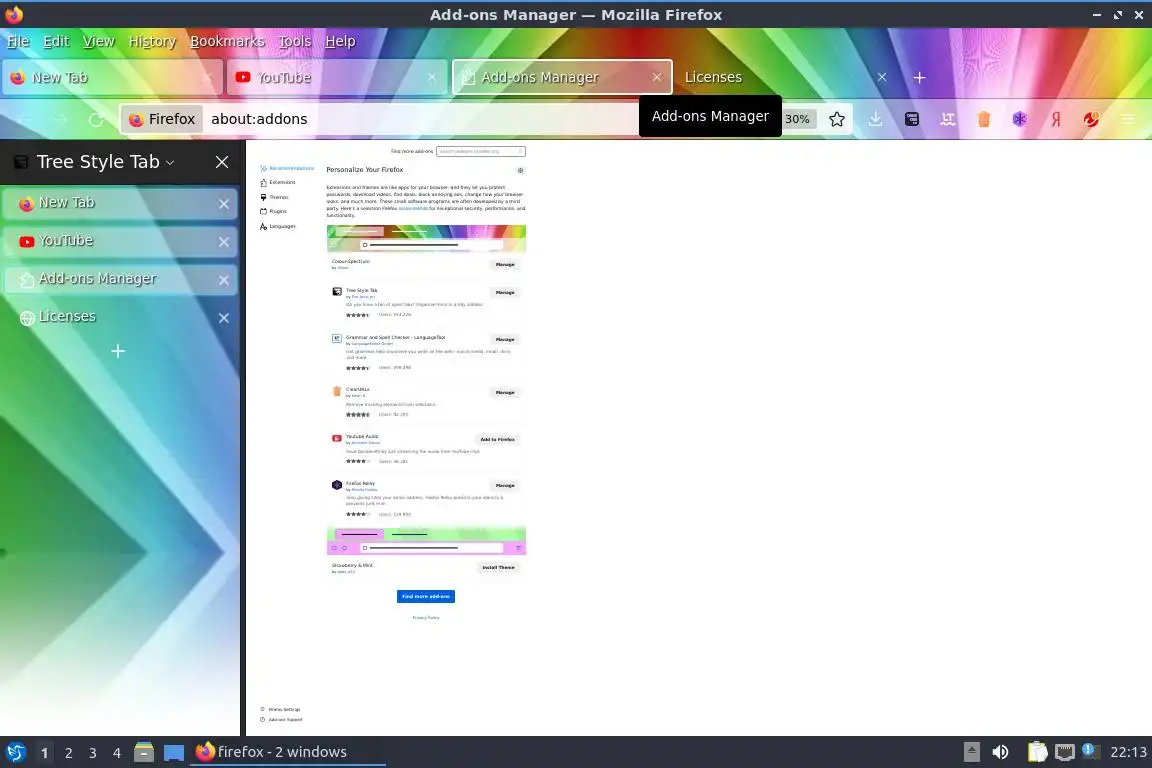1152x768 pixels.
Task: Close the Add-ons Manager tab in tab strip
Action: coord(657,77)
